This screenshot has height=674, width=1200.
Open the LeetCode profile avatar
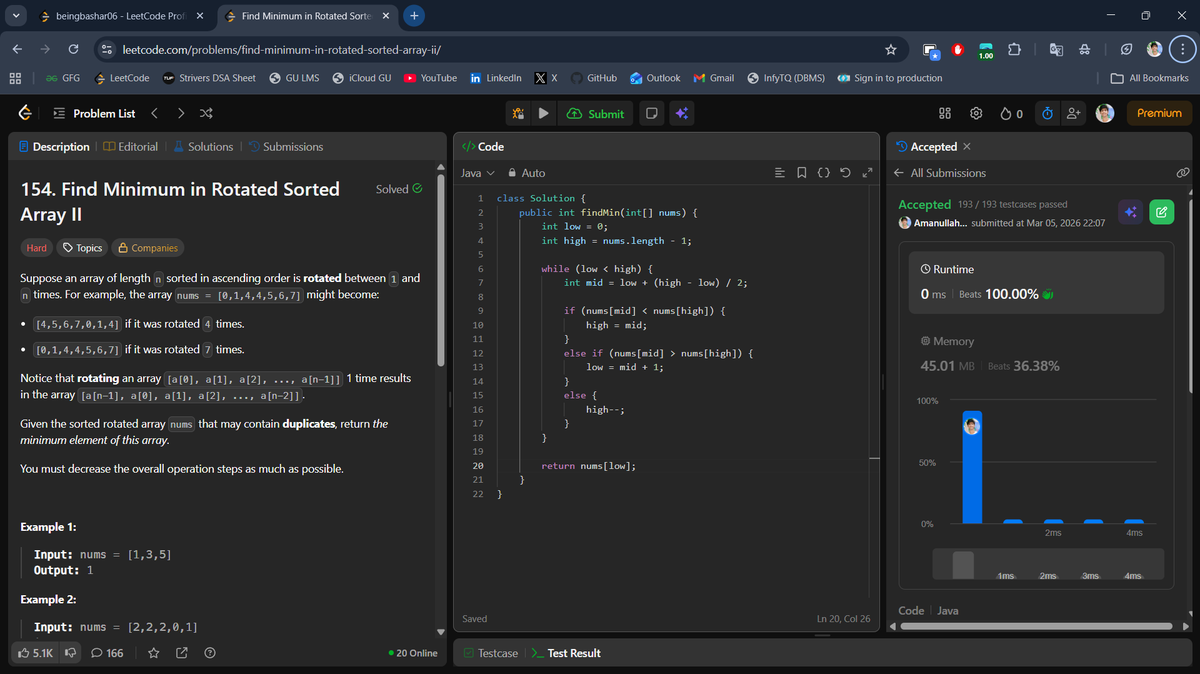pyautogui.click(x=1105, y=114)
